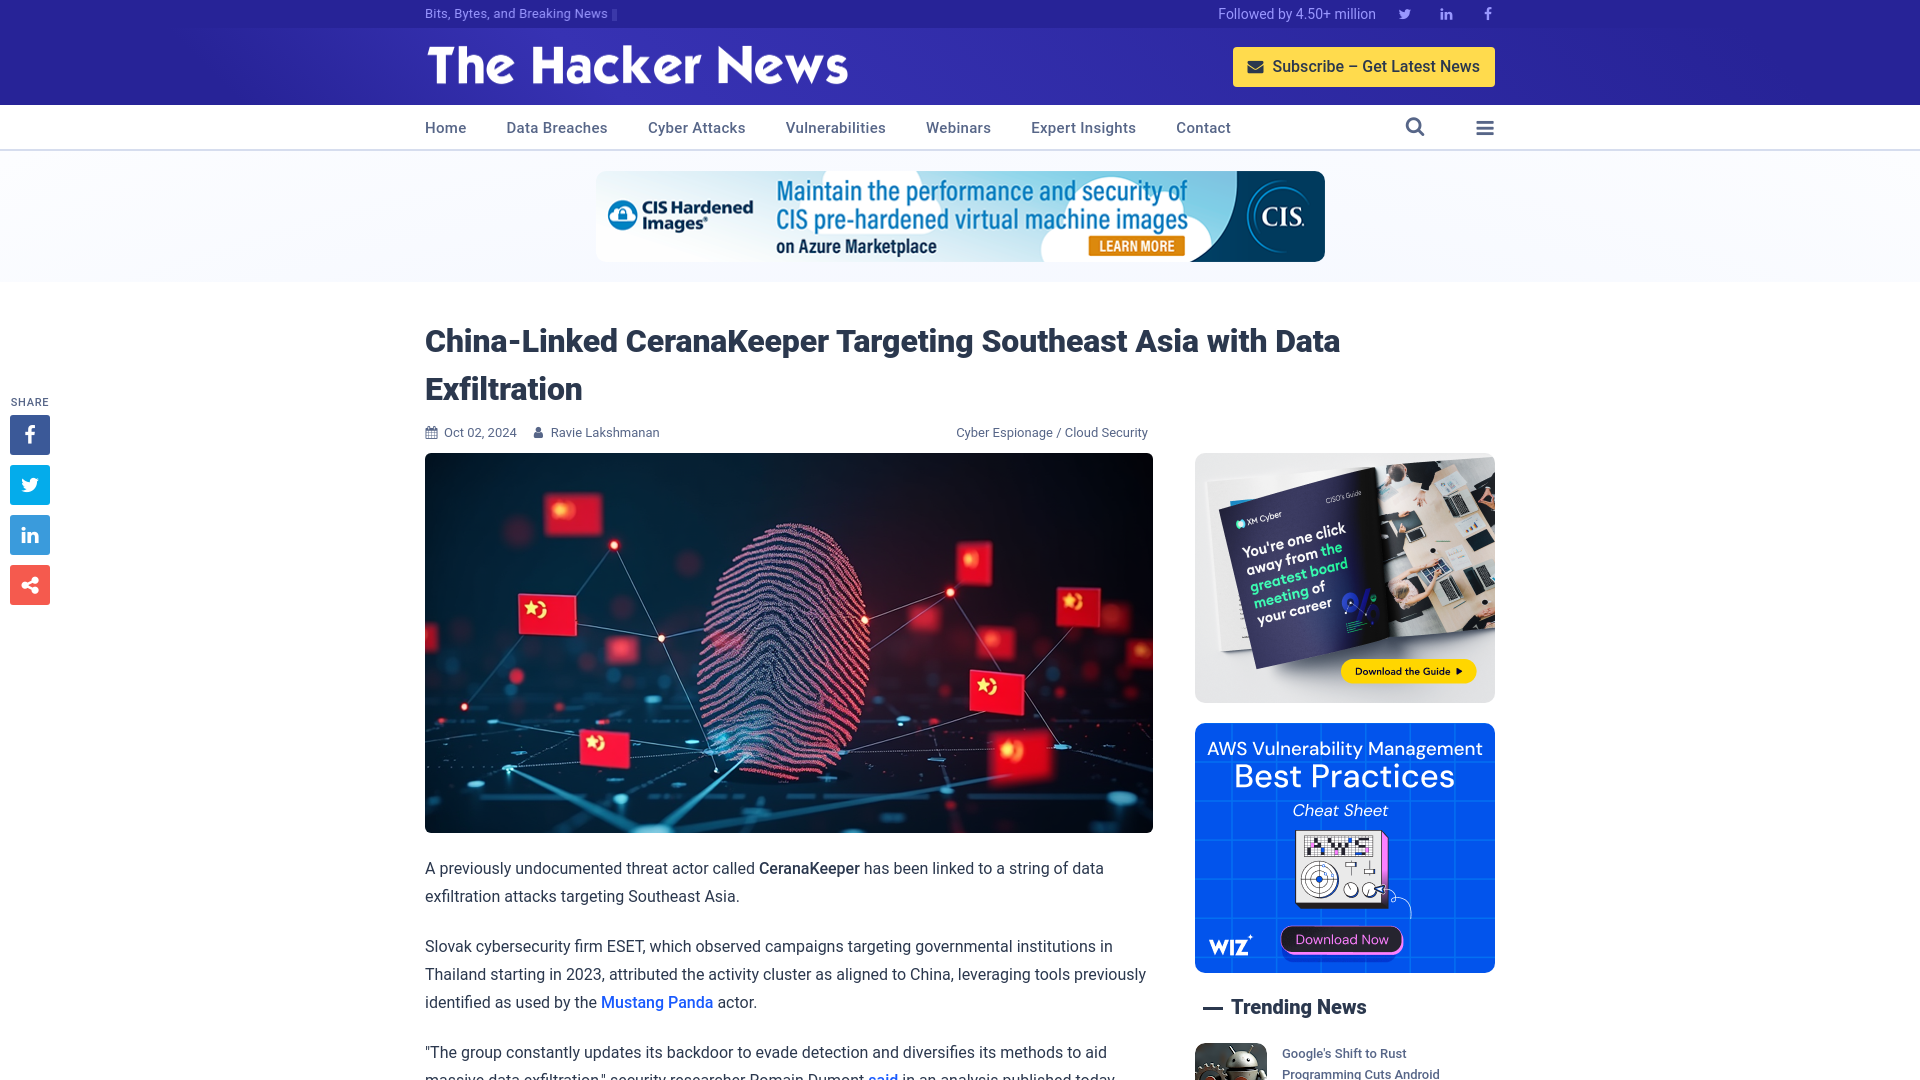
Task: Open the Data Breaches navigation tab
Action: coord(556,128)
